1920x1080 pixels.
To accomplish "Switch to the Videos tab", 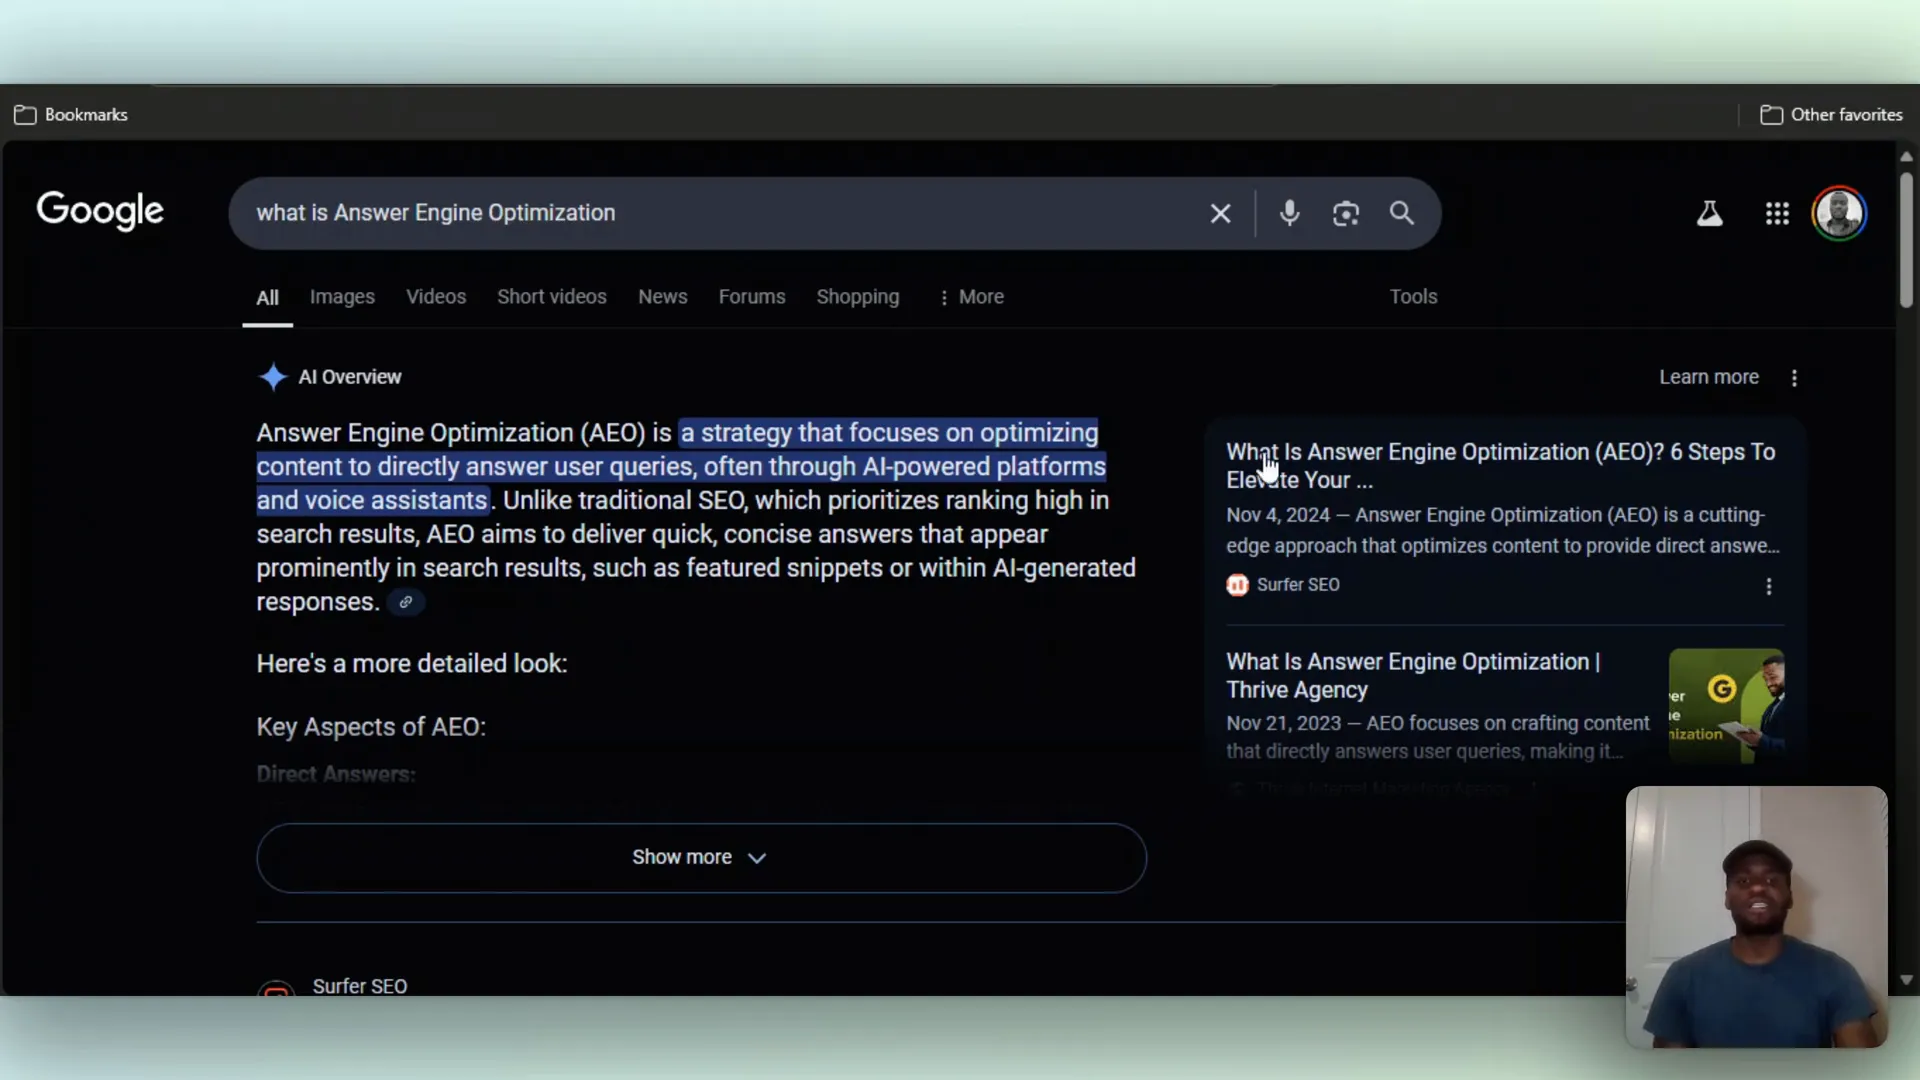I will coord(436,297).
